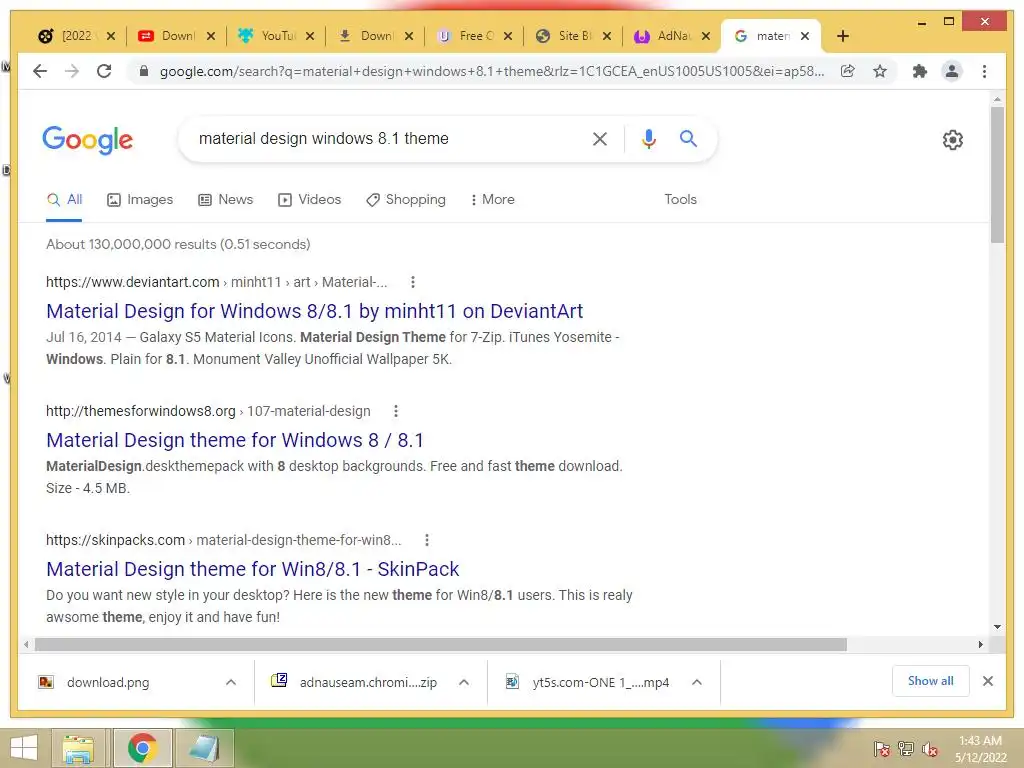Open options for the deviantart.com result
This screenshot has height=768, width=1024.
click(x=412, y=282)
